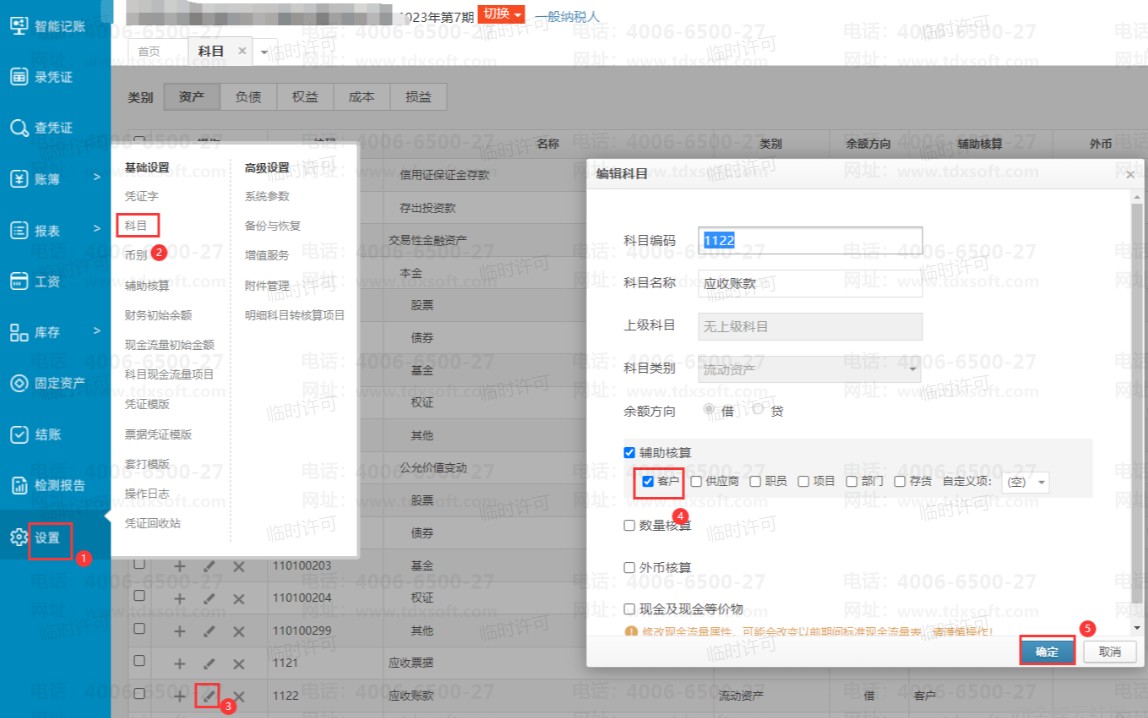1148x718 pixels.
Task: Expand the tab list dropdown arrow next to 科目
Action: coord(265,51)
